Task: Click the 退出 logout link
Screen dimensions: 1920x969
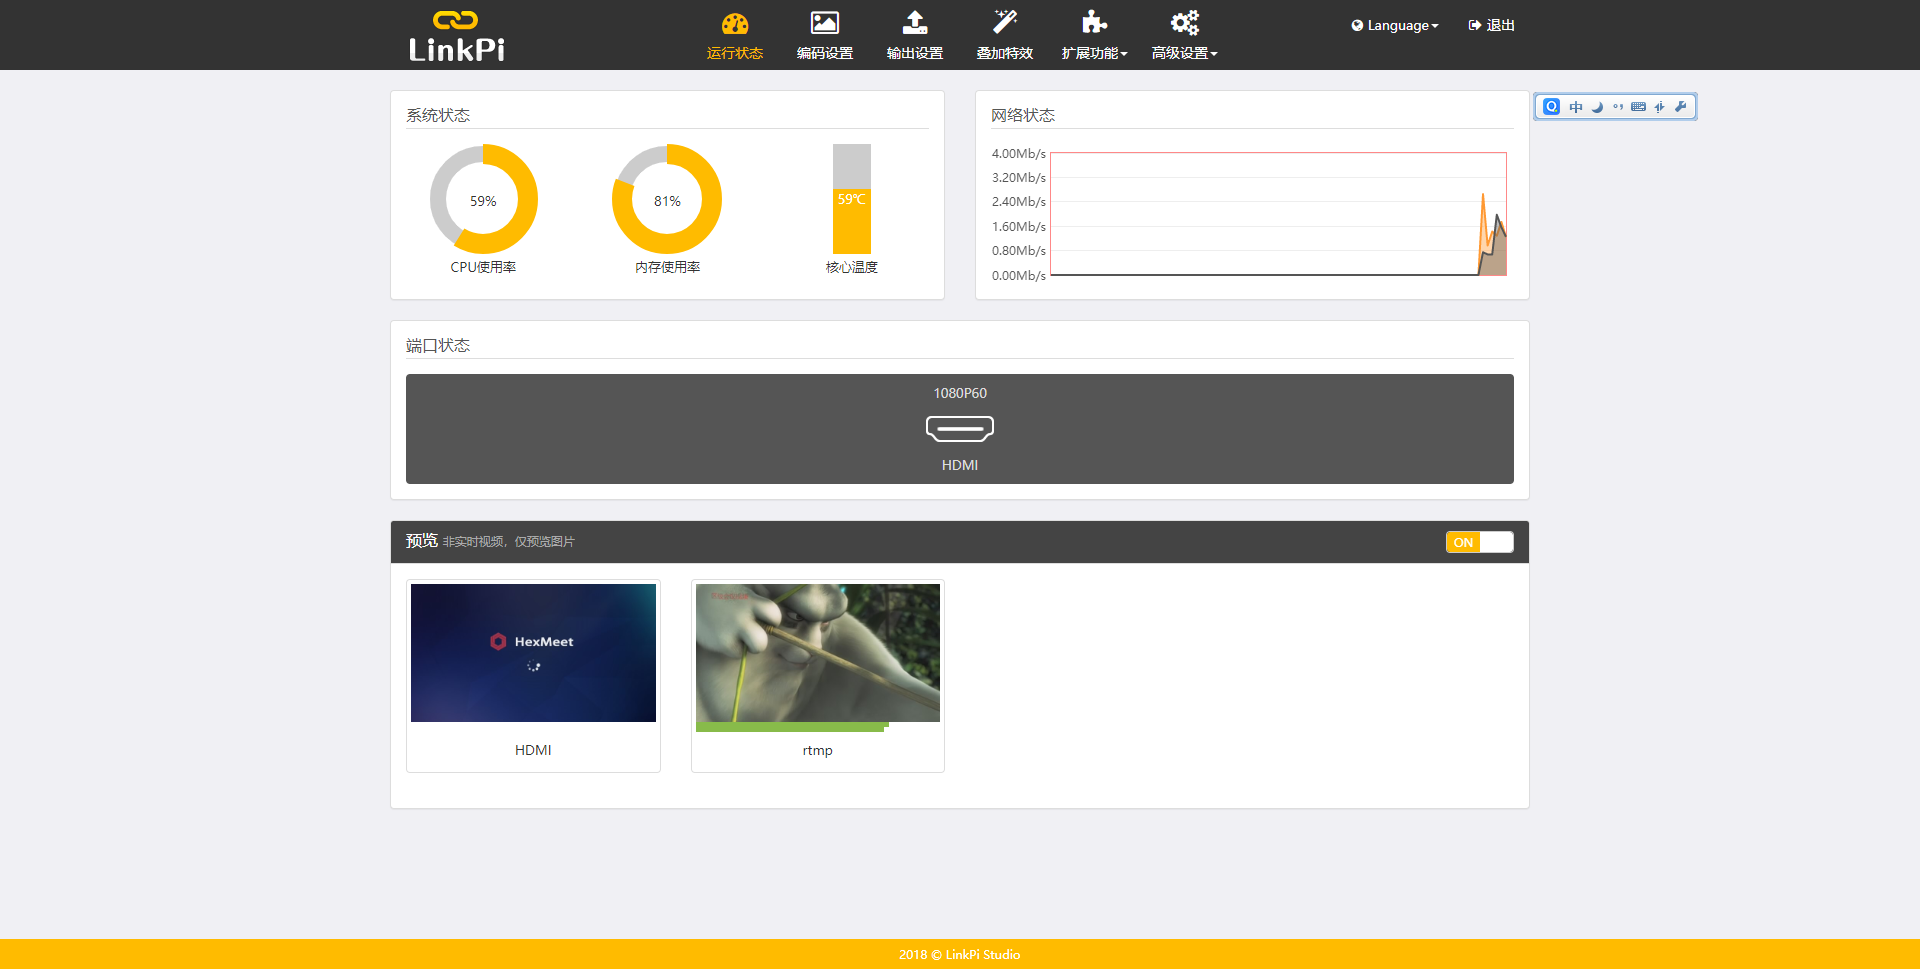Action: coord(1491,25)
